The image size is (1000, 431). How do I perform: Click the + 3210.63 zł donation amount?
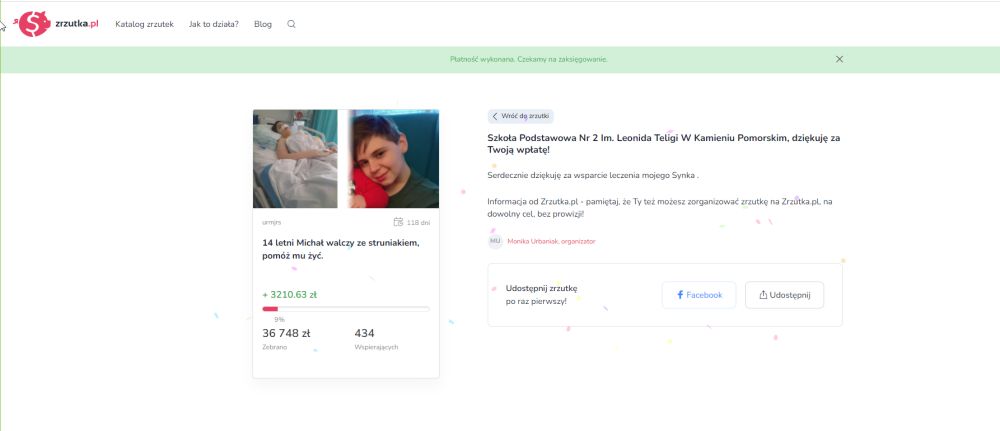(x=290, y=295)
